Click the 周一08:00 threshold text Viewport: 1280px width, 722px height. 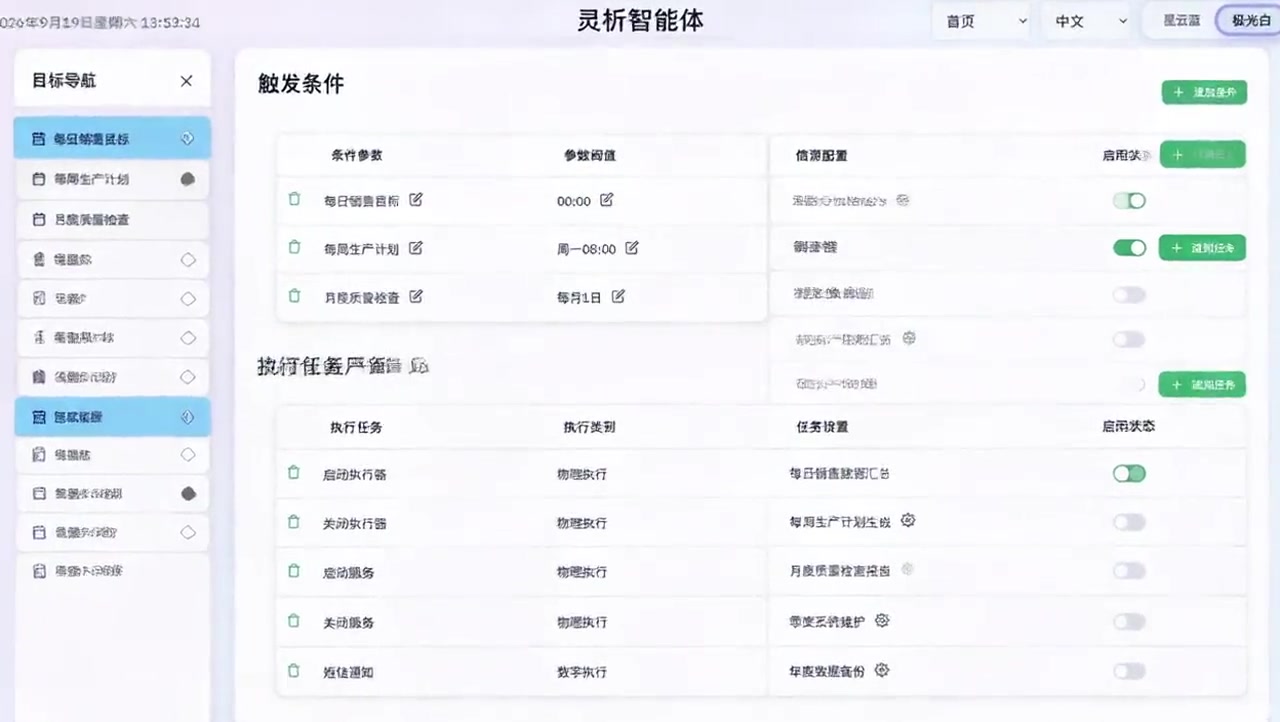pyautogui.click(x=586, y=249)
